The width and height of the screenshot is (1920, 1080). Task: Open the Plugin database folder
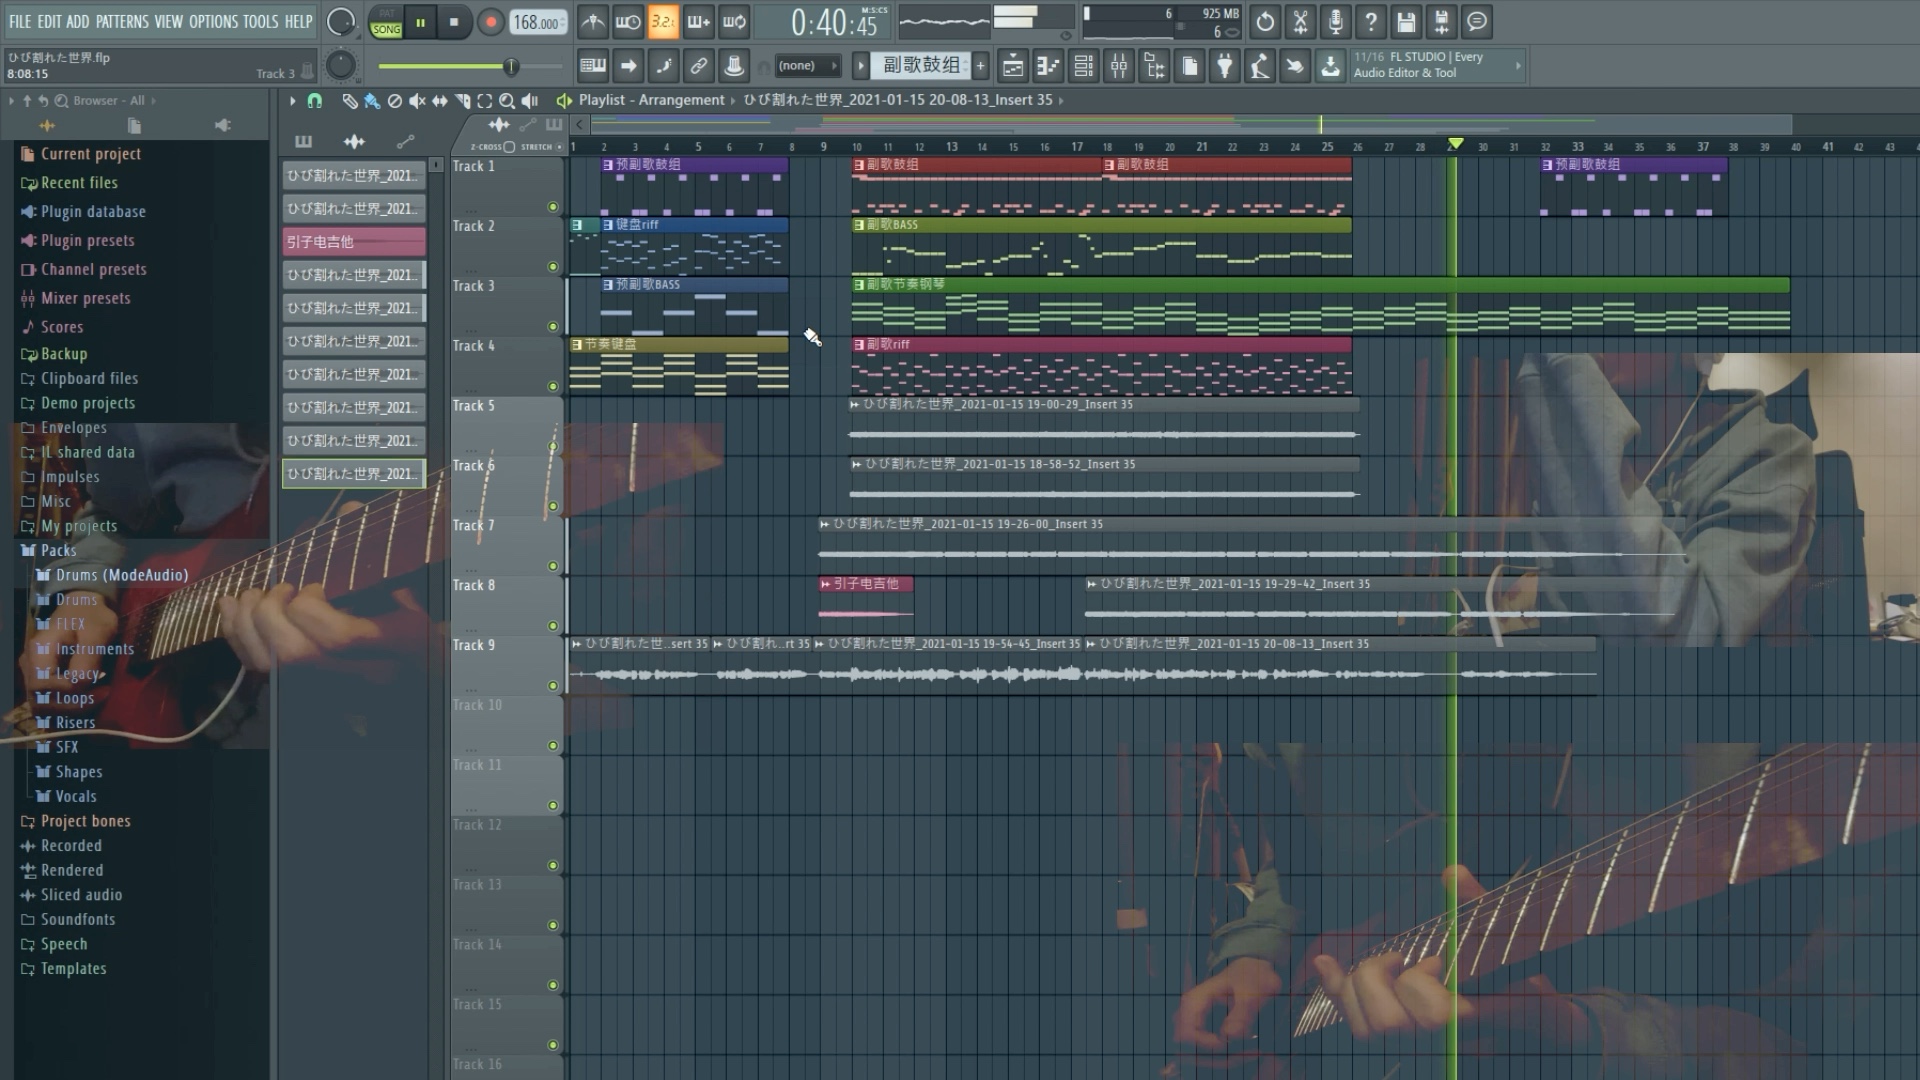coord(93,212)
